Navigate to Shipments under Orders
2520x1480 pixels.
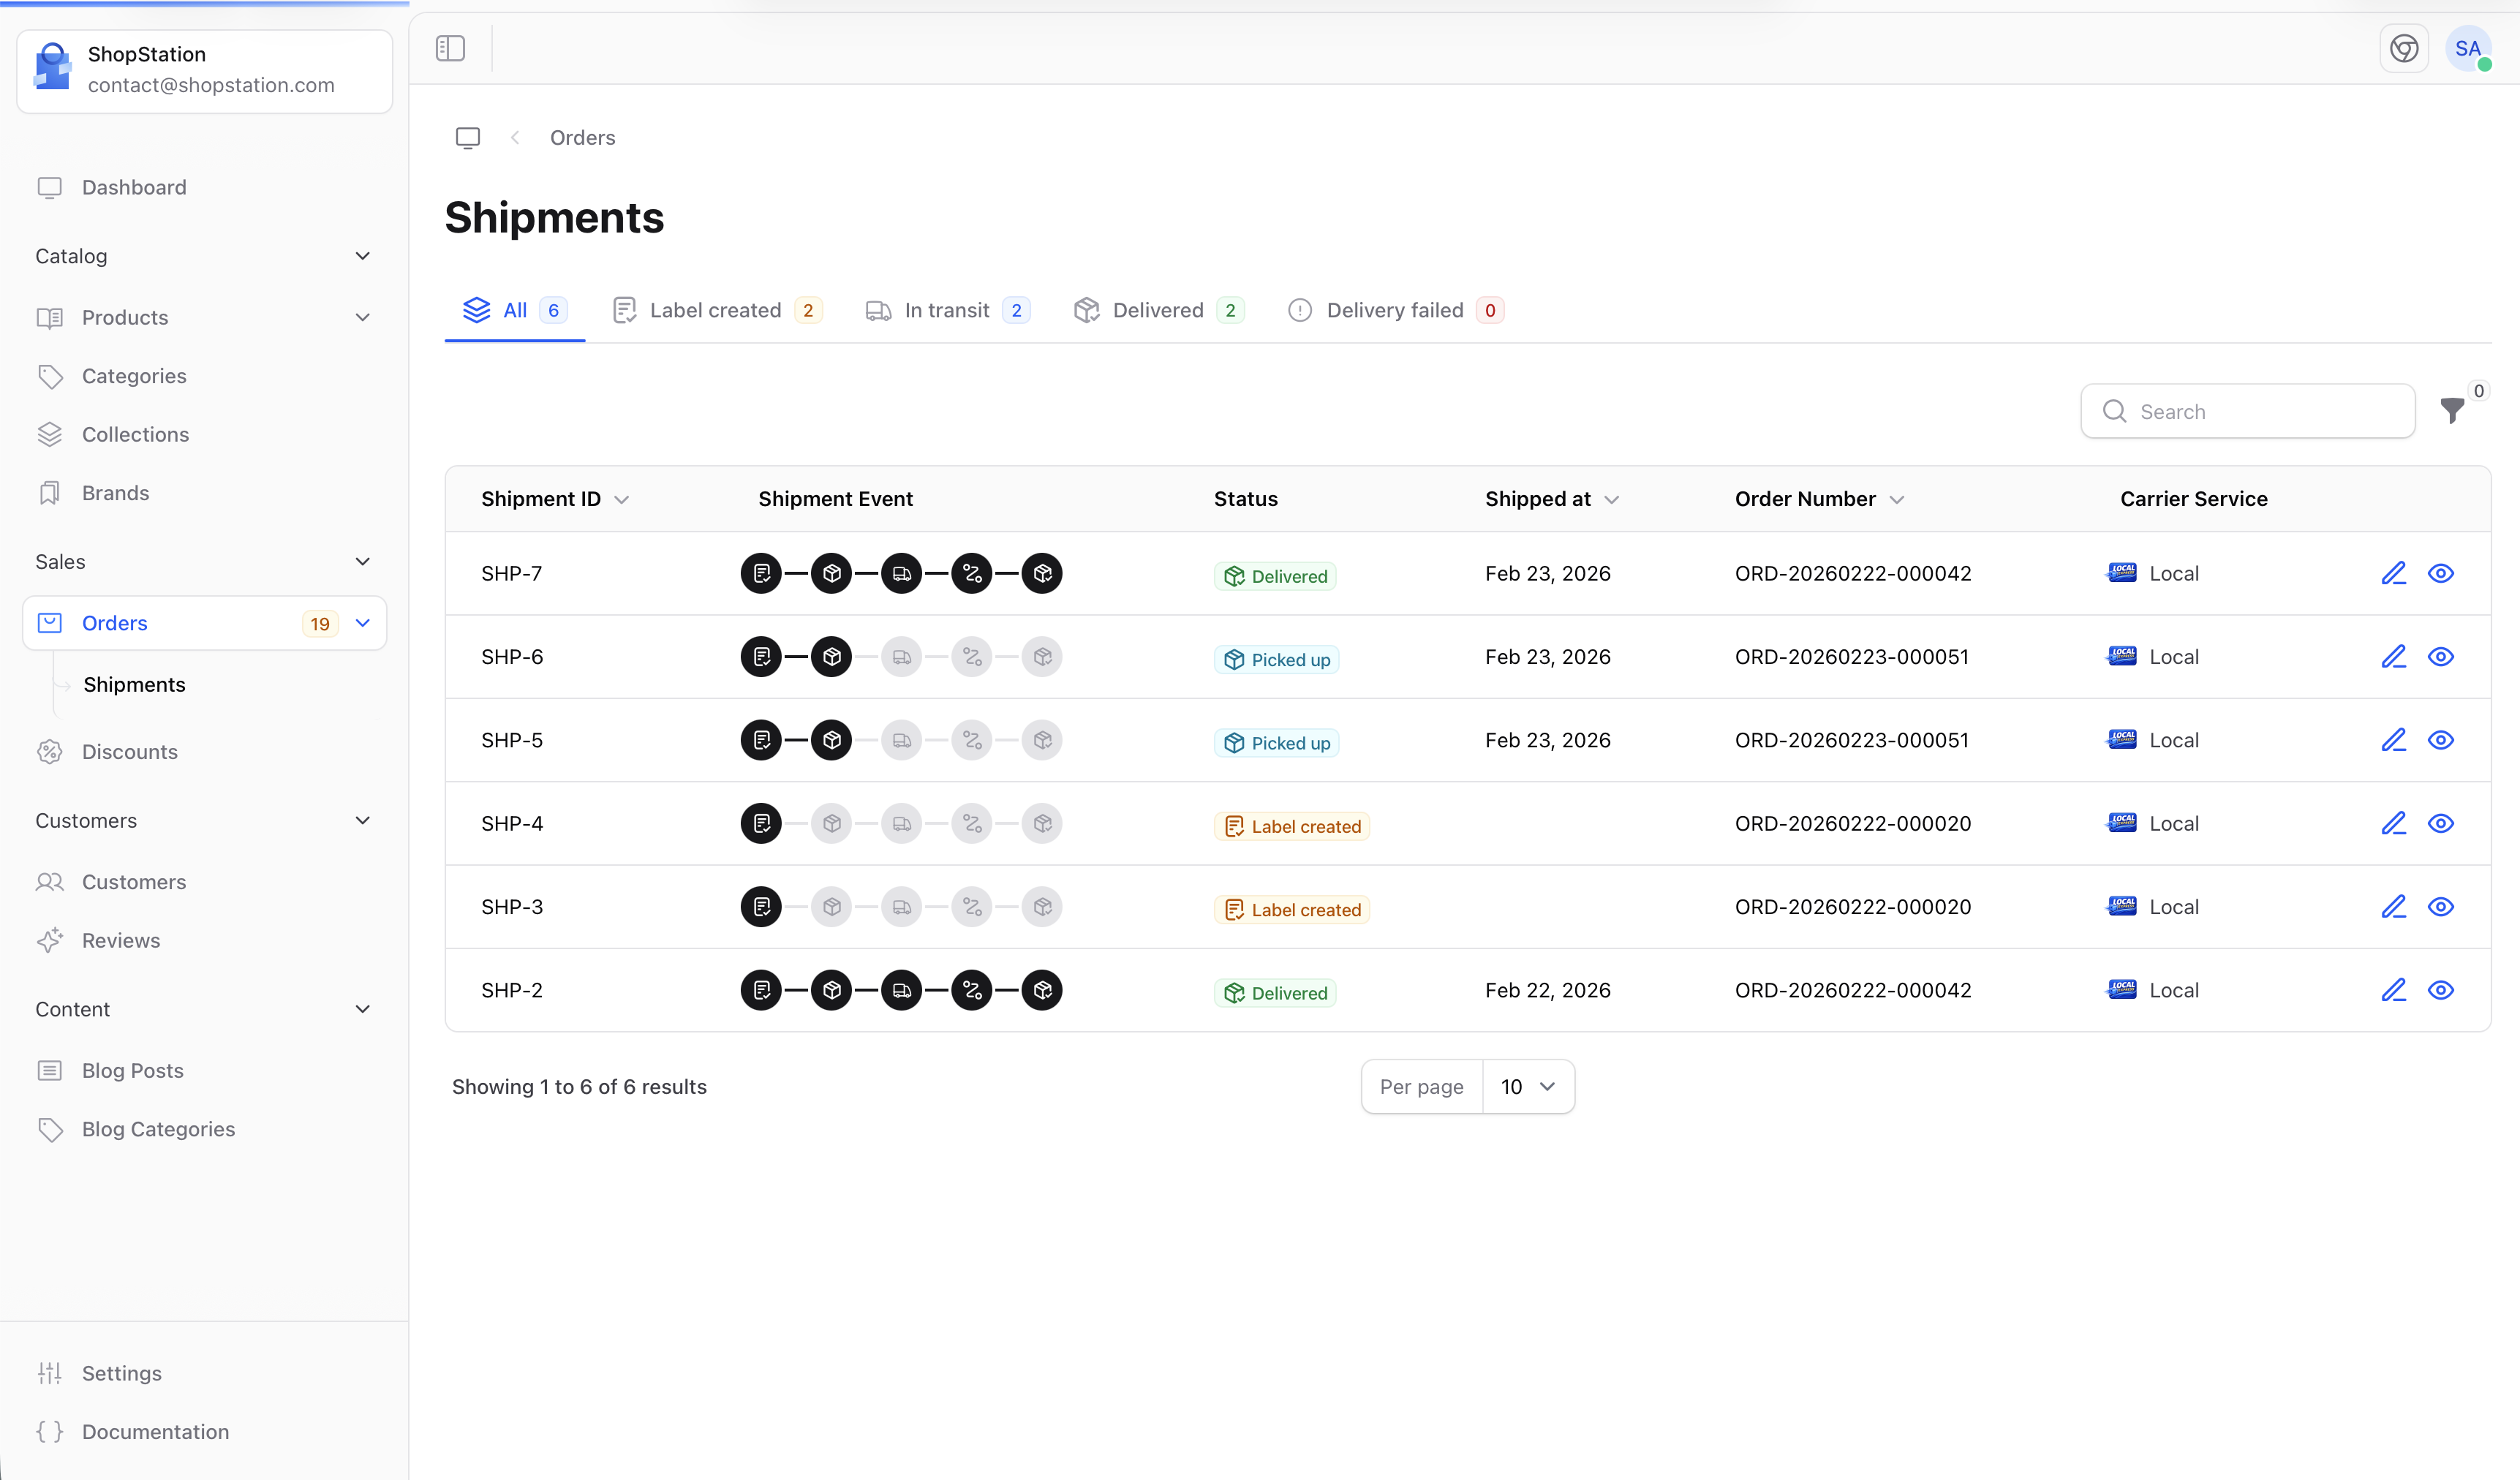coord(134,684)
